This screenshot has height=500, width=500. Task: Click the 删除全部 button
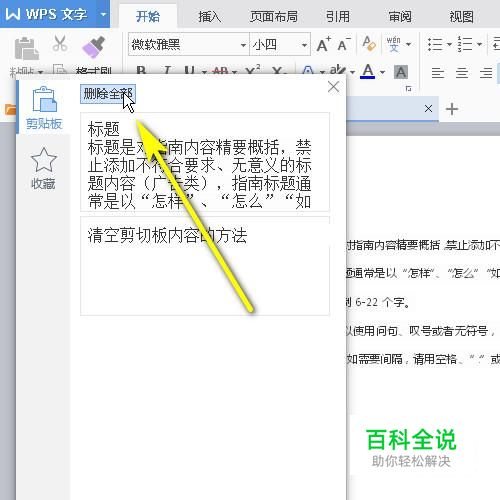(108, 94)
